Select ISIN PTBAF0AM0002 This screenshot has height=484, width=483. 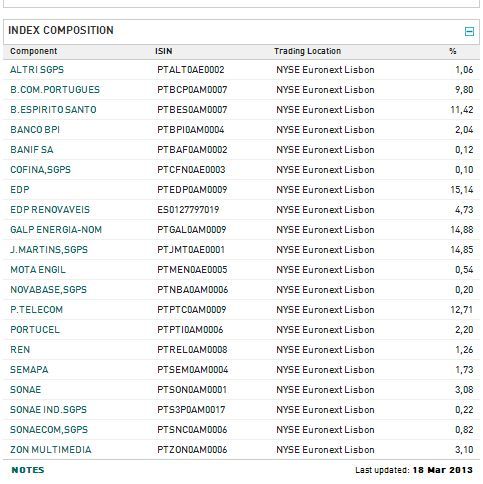[x=192, y=150]
